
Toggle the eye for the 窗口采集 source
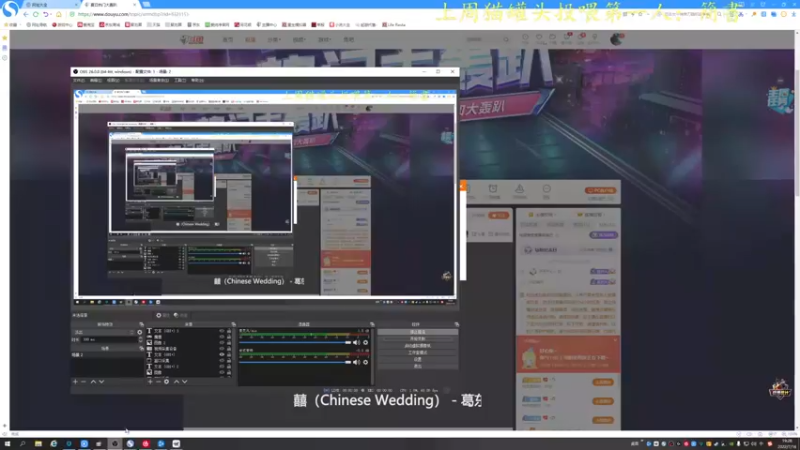tap(221, 360)
